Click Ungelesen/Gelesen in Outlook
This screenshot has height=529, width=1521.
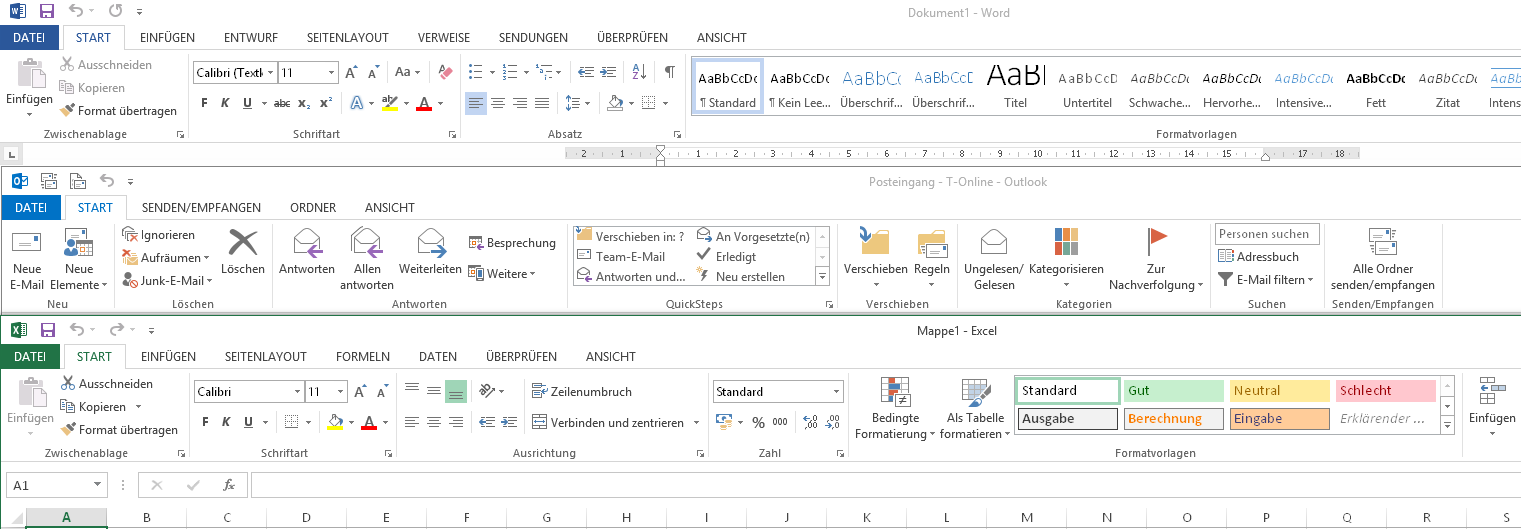click(993, 260)
